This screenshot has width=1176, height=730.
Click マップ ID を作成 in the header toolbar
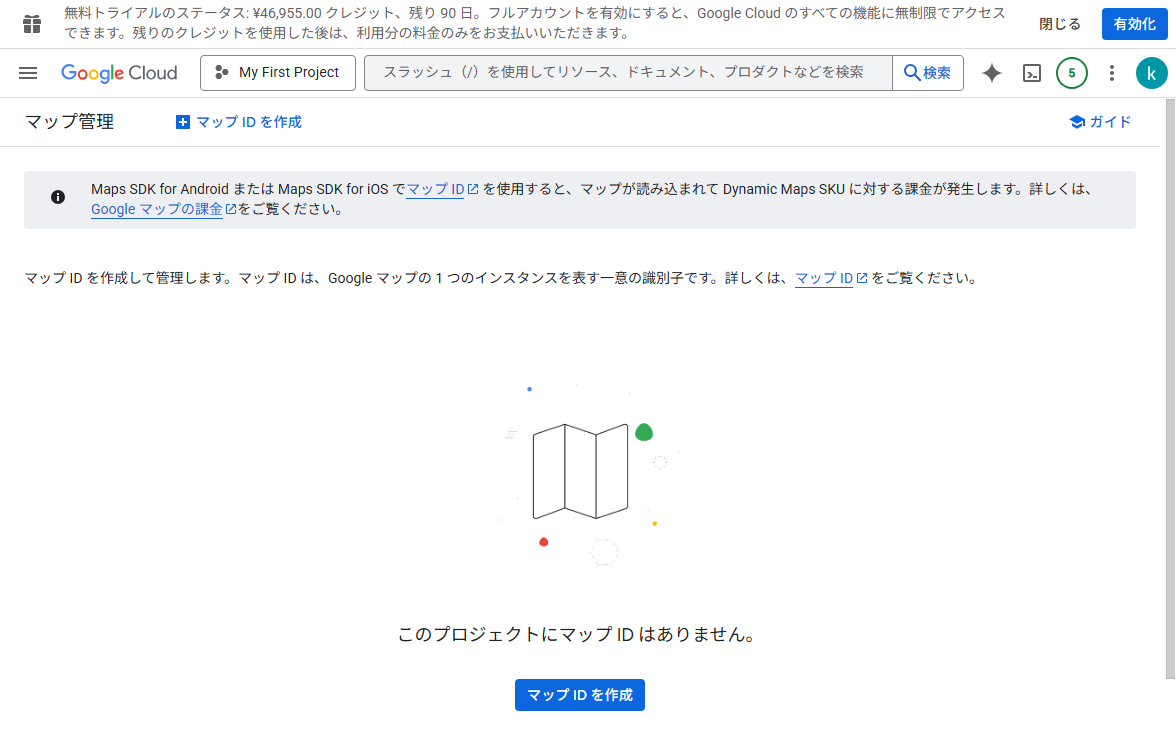238,122
